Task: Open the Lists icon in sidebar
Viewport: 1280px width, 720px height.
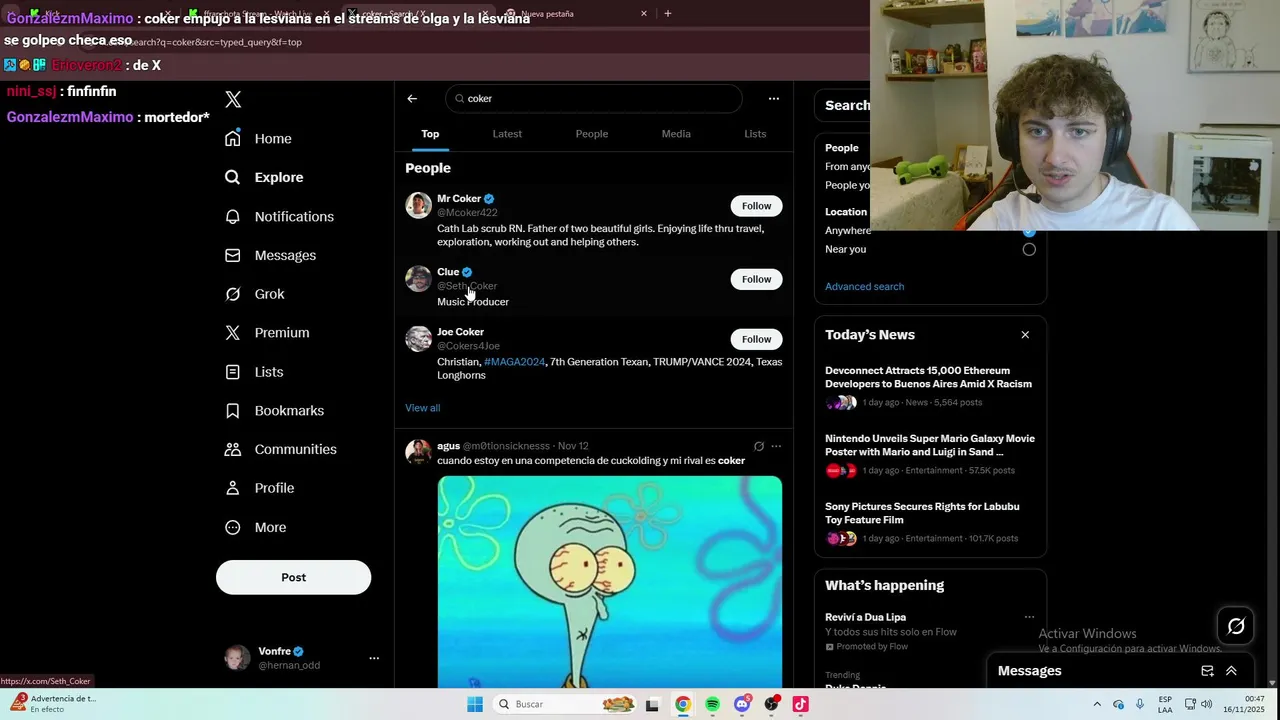Action: (x=233, y=372)
